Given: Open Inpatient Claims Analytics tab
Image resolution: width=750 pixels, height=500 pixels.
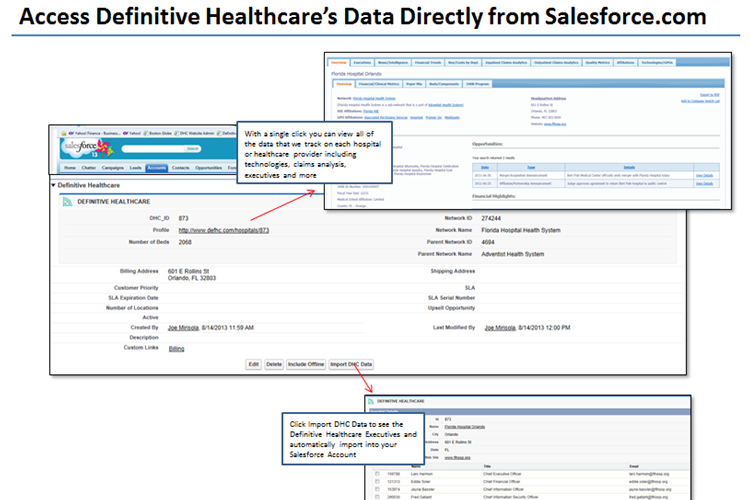Looking at the screenshot, I should coord(506,63).
